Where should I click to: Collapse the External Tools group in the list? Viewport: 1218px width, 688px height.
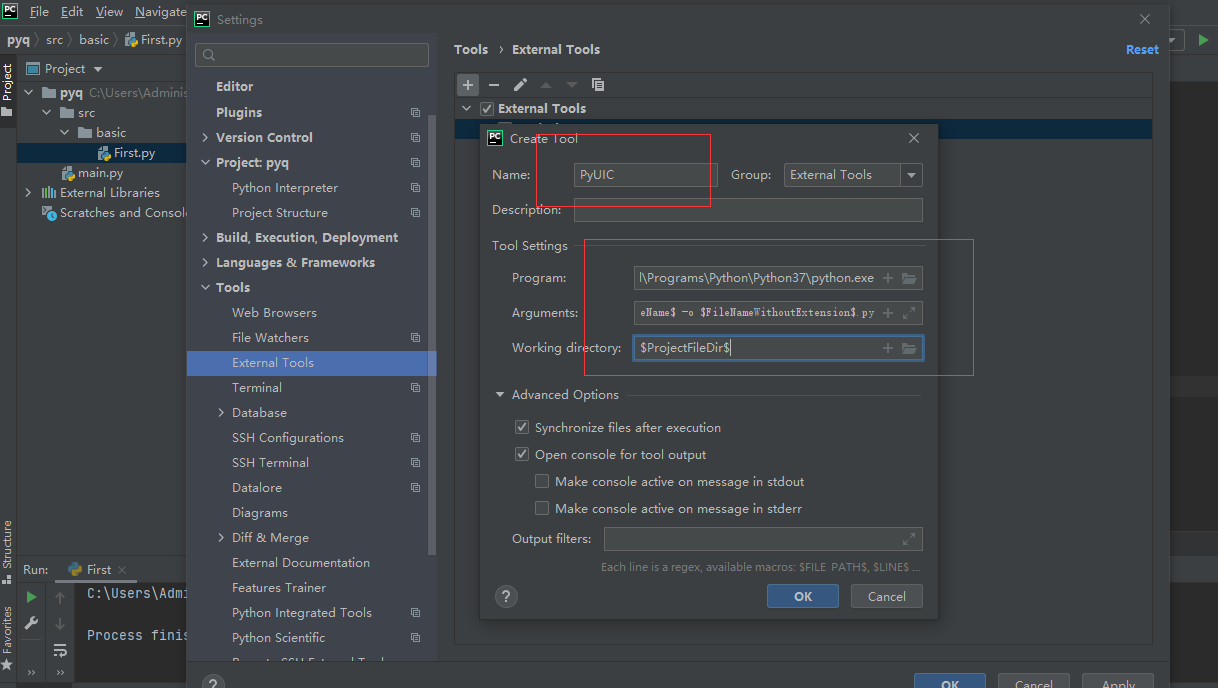[x=466, y=109]
